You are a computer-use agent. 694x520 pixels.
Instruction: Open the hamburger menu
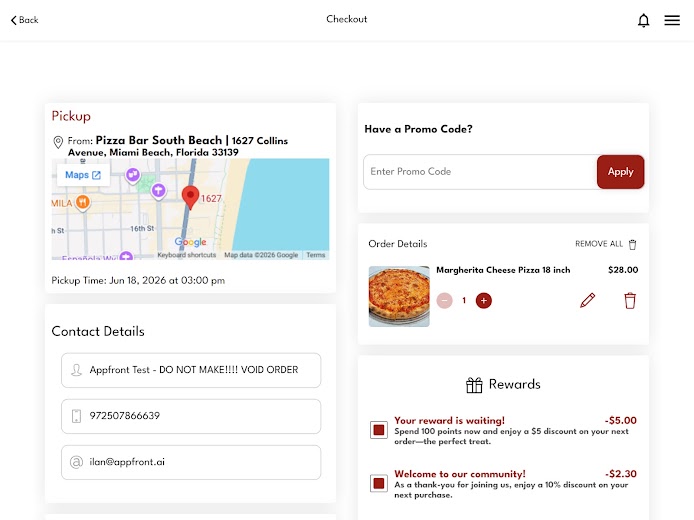point(672,20)
